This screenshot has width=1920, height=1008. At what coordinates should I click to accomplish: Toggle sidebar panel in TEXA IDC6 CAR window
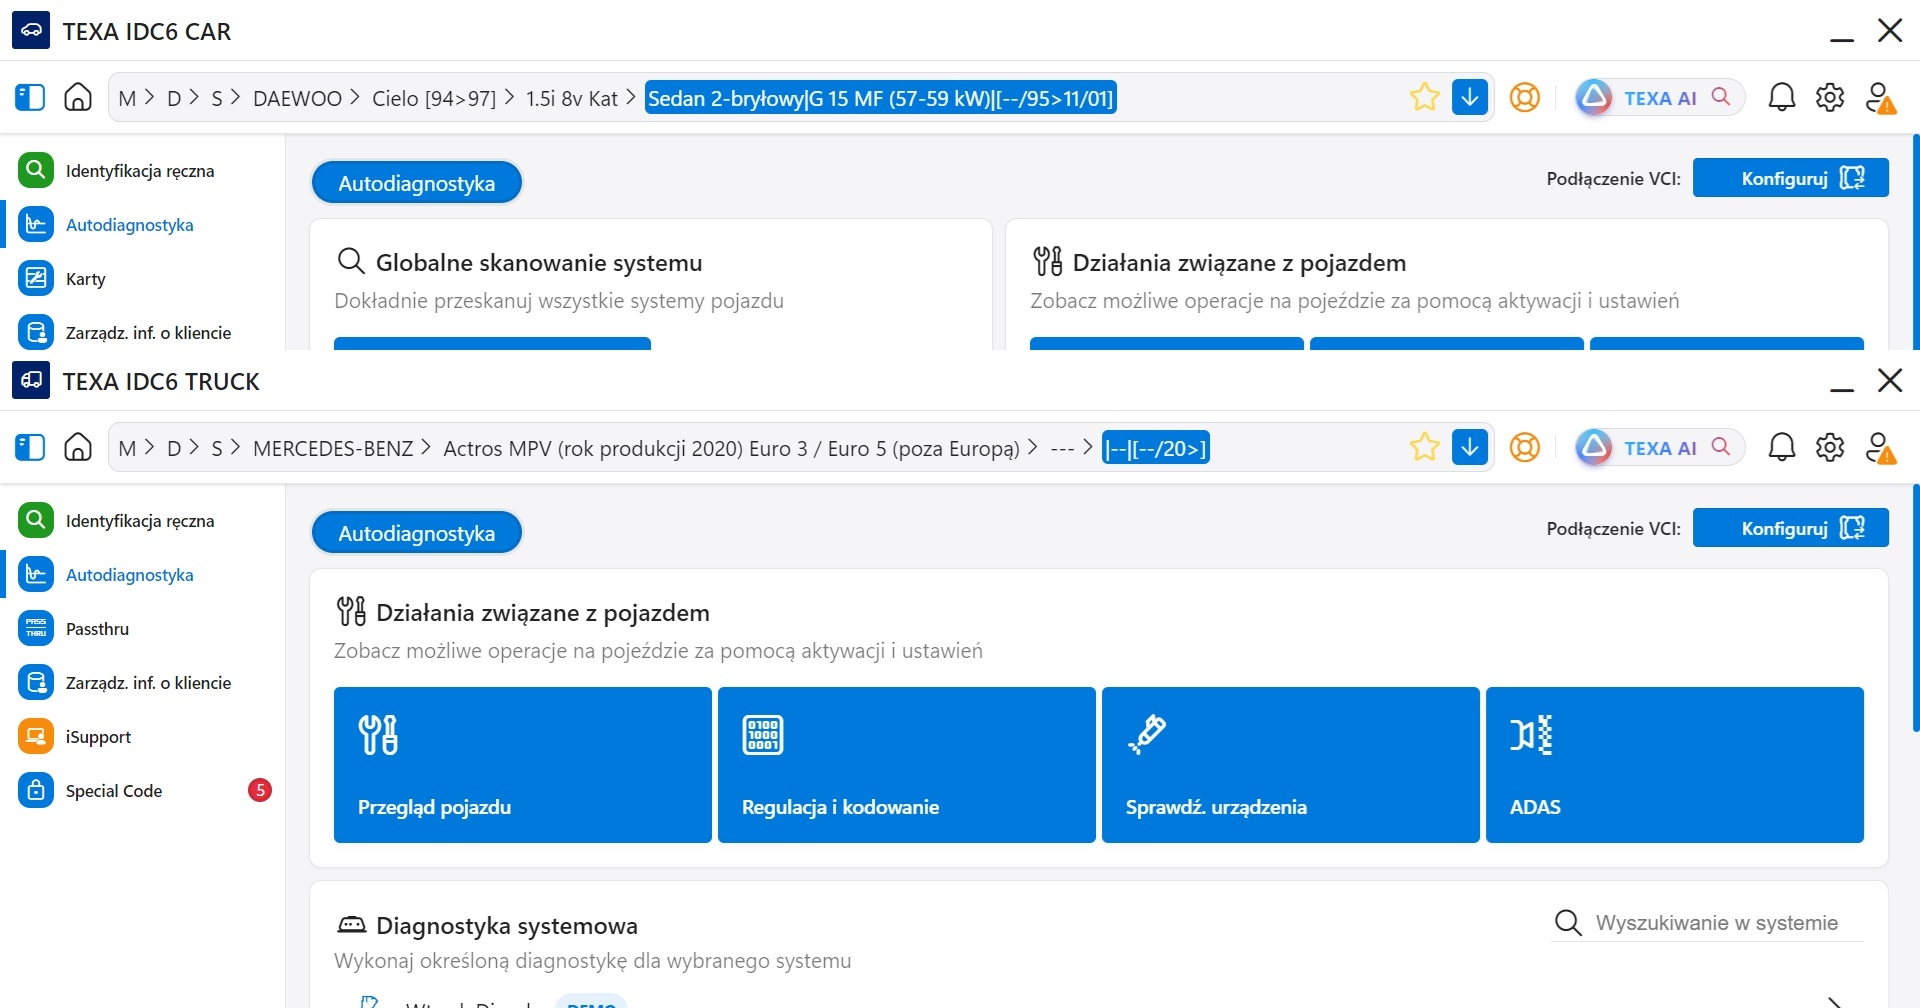click(x=30, y=97)
